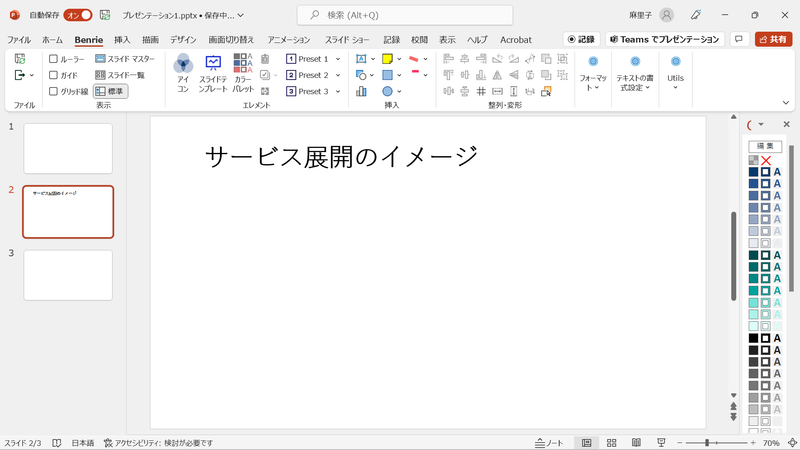Click the normal view status bar icon

pos(587,443)
